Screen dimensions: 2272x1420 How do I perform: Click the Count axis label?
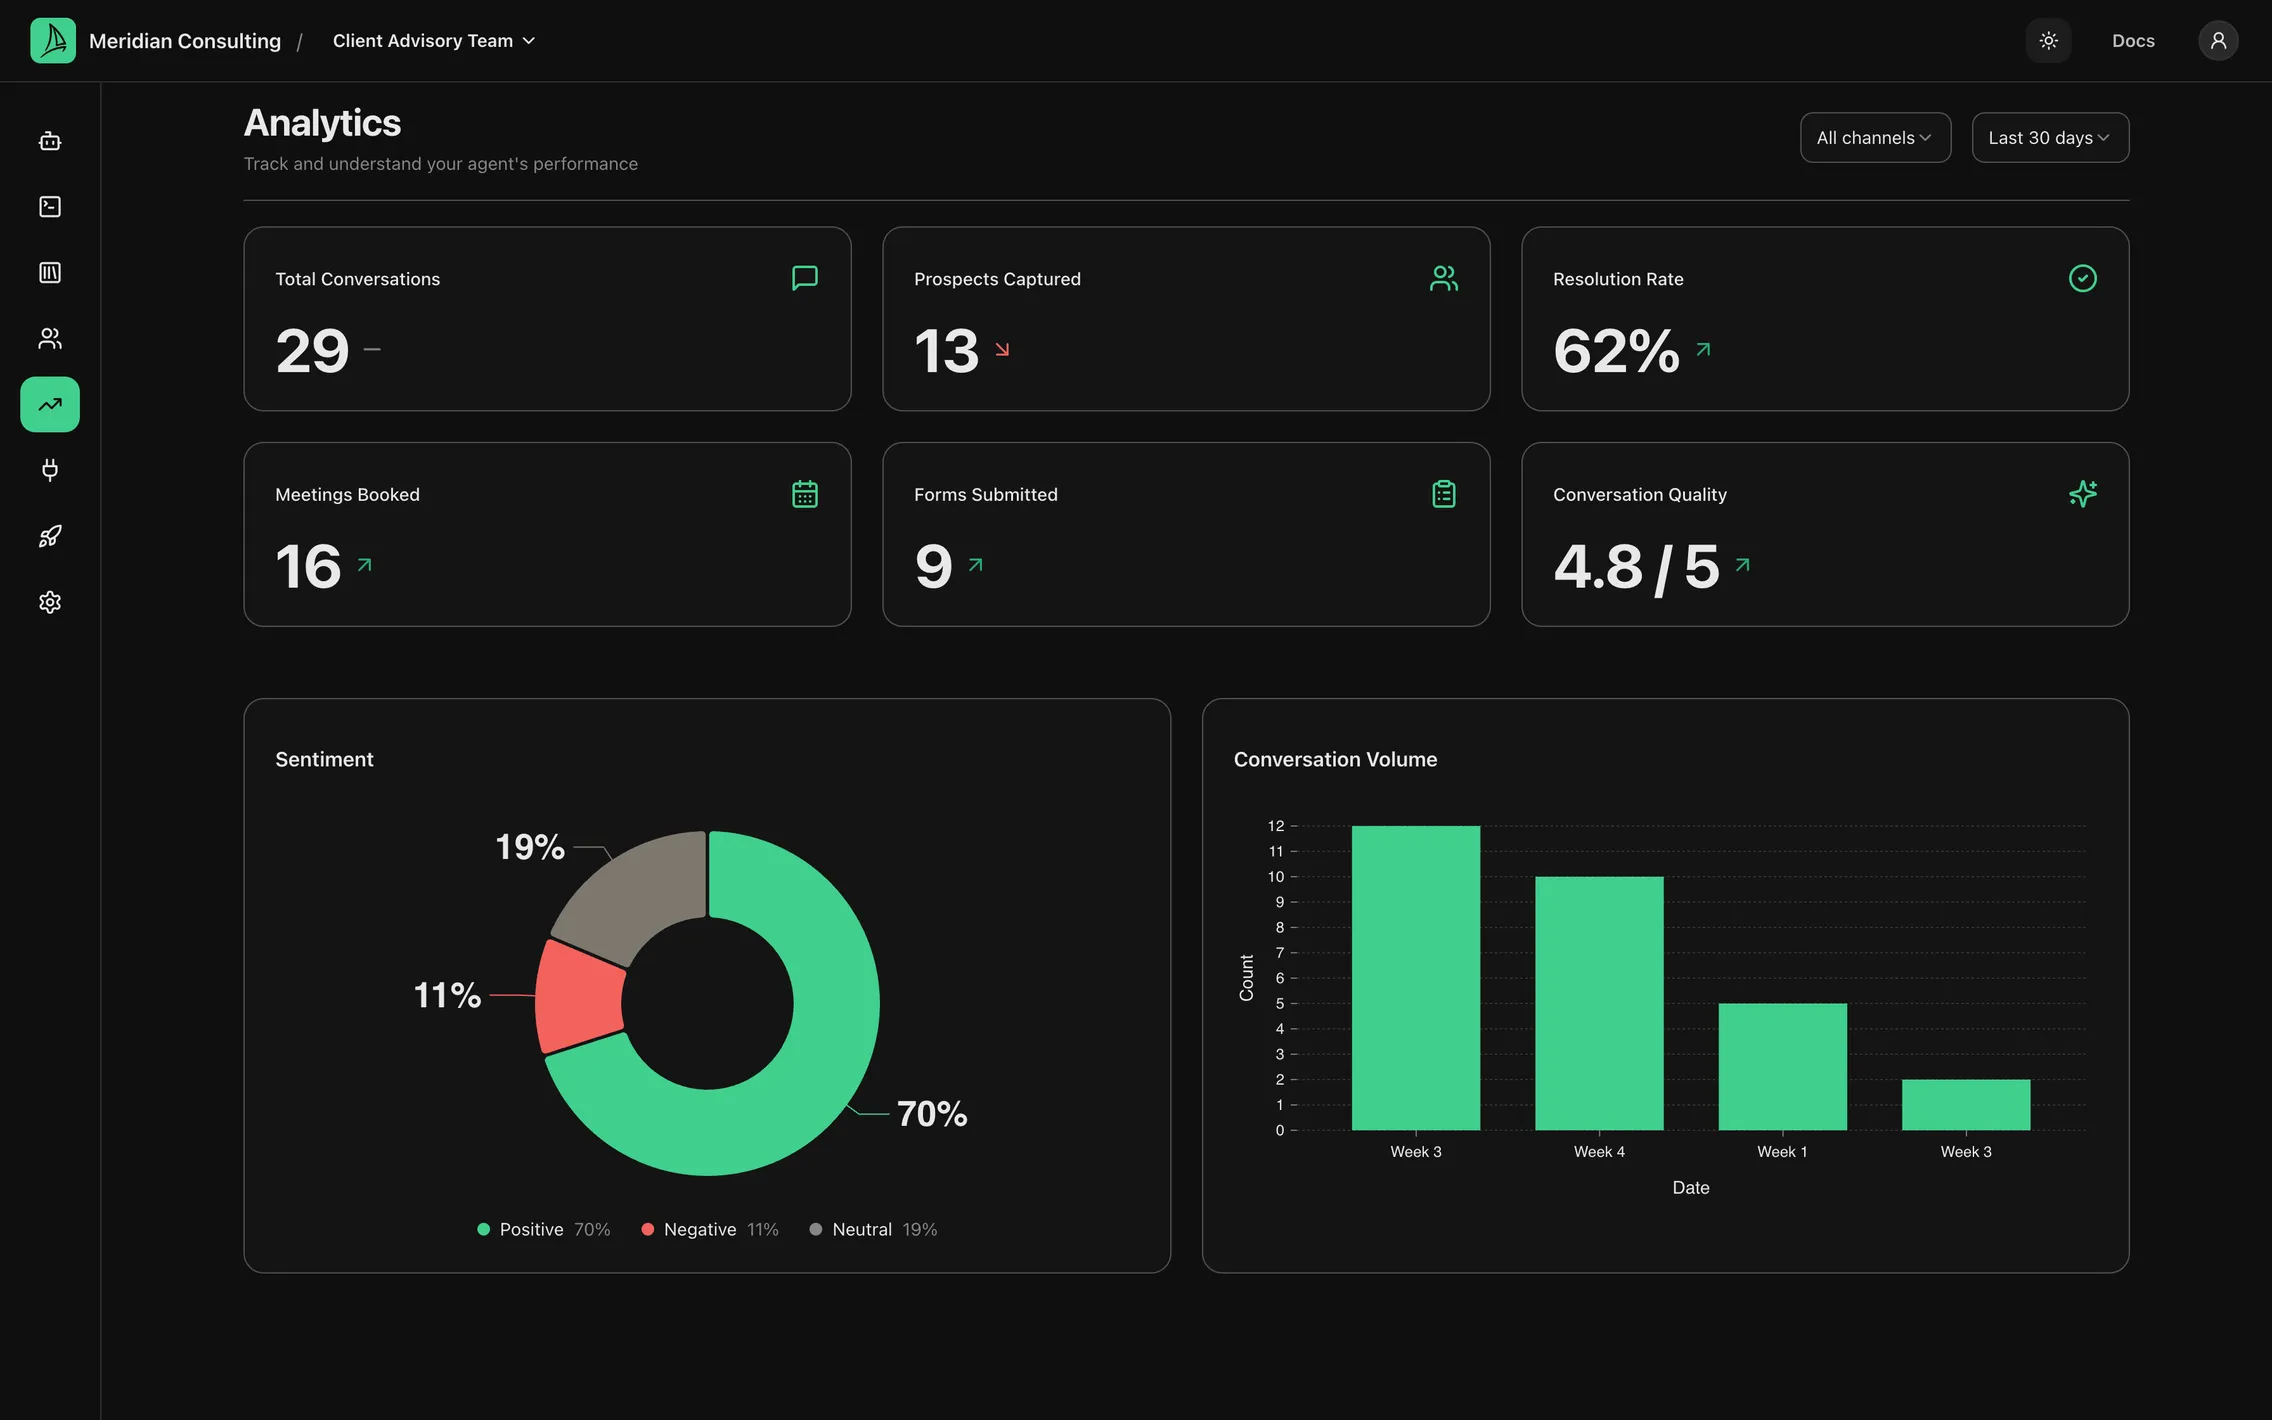[x=1246, y=977]
